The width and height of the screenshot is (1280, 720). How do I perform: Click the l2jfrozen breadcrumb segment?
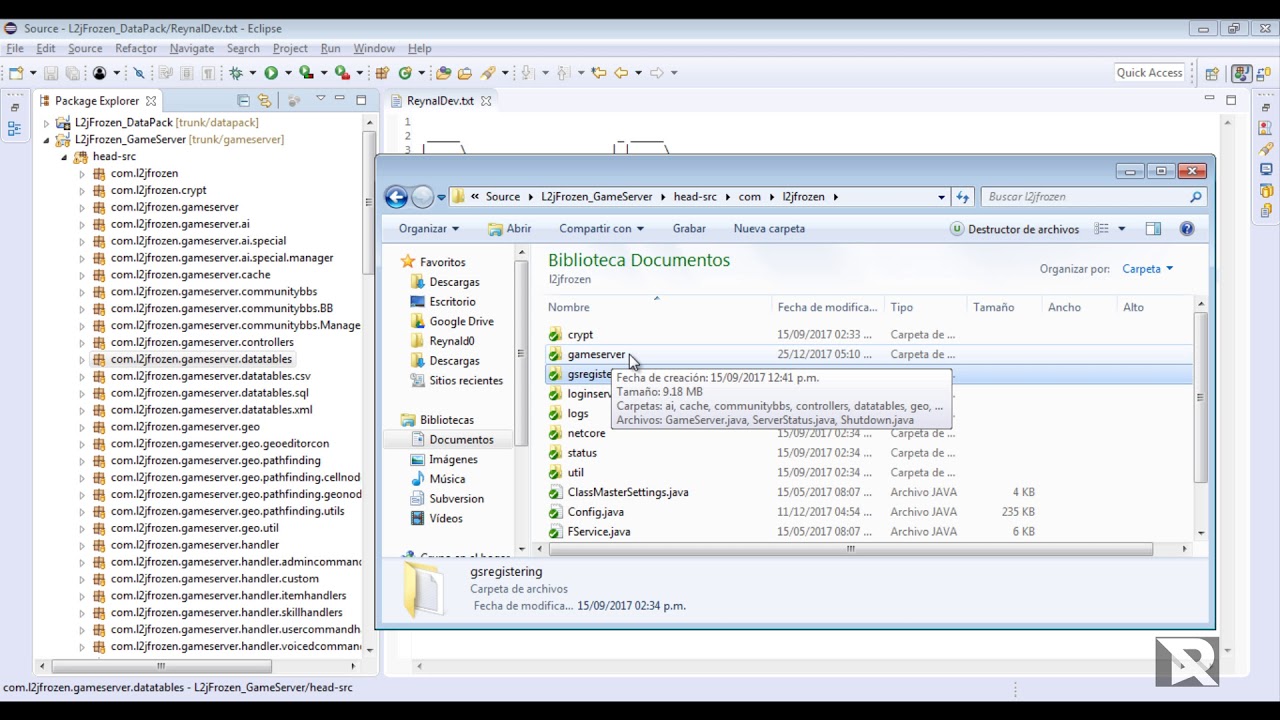pyautogui.click(x=803, y=197)
